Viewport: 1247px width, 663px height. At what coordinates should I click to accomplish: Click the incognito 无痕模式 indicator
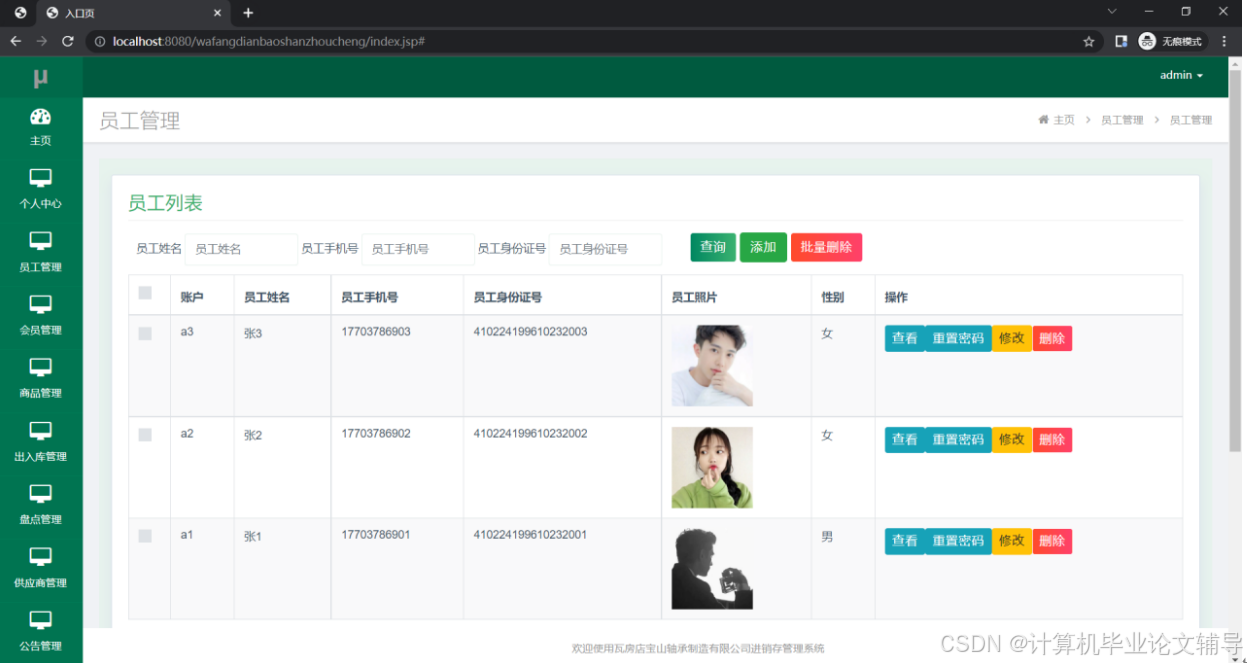pyautogui.click(x=1172, y=41)
